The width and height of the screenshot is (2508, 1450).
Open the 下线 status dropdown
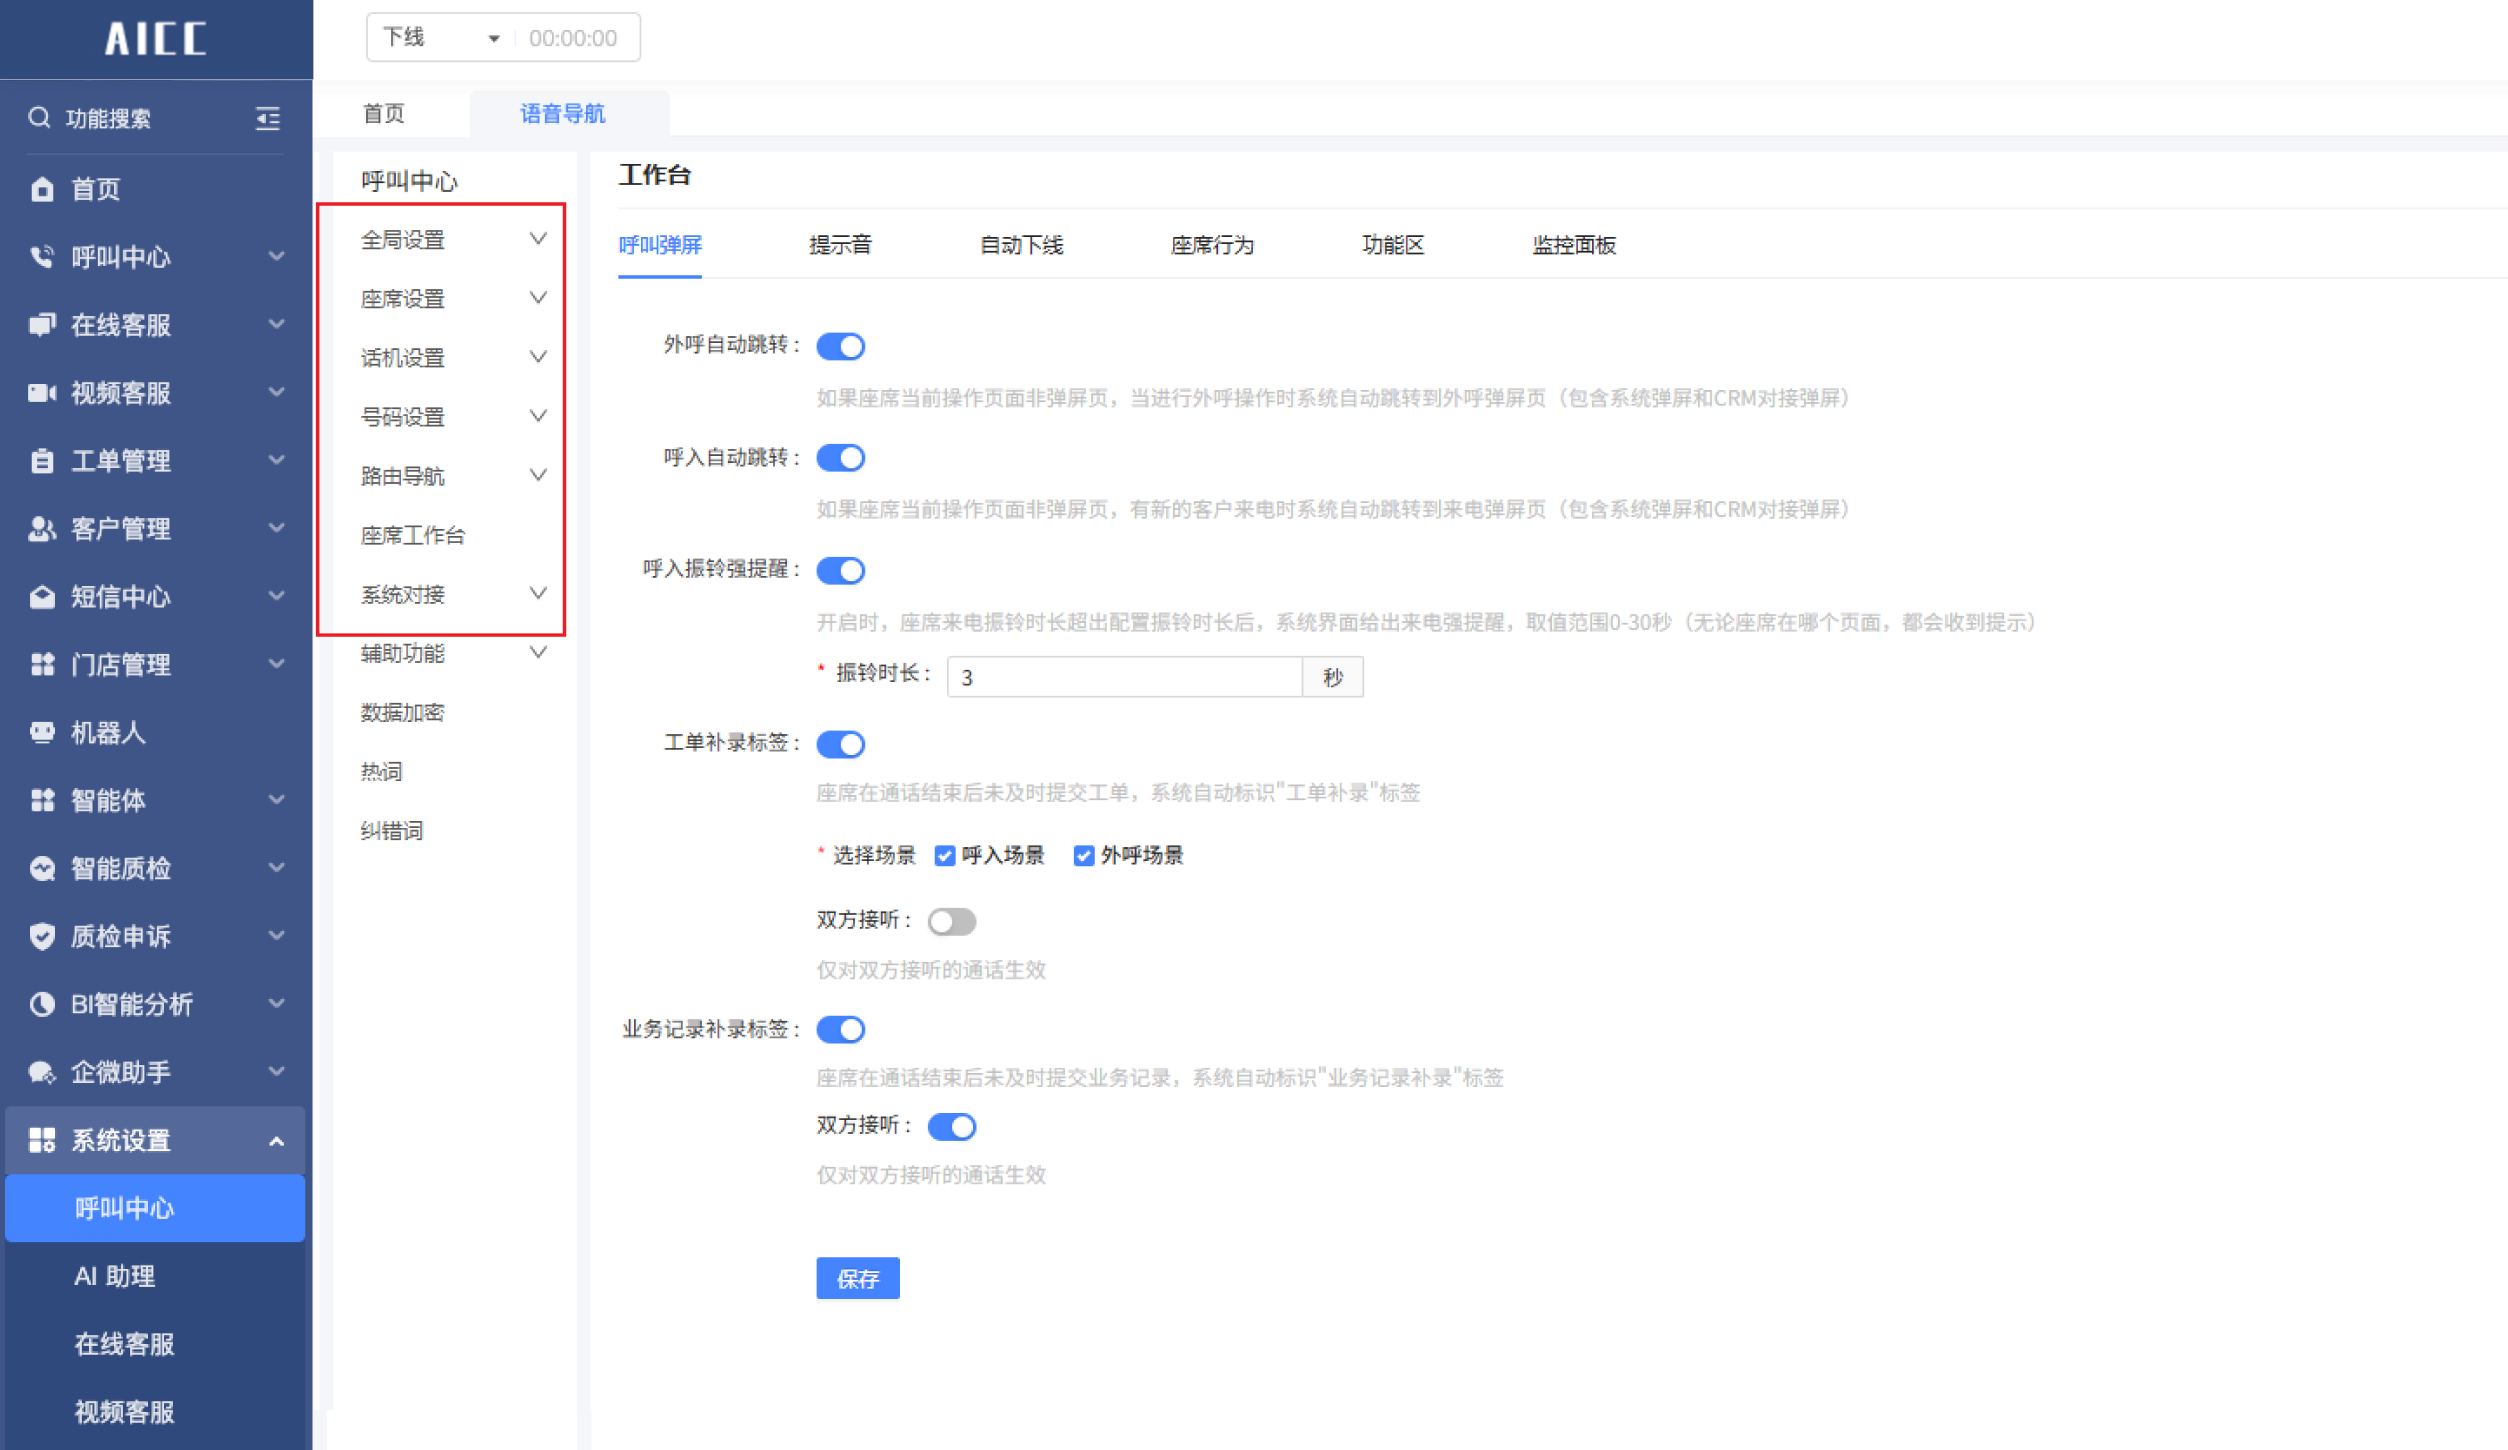click(440, 38)
